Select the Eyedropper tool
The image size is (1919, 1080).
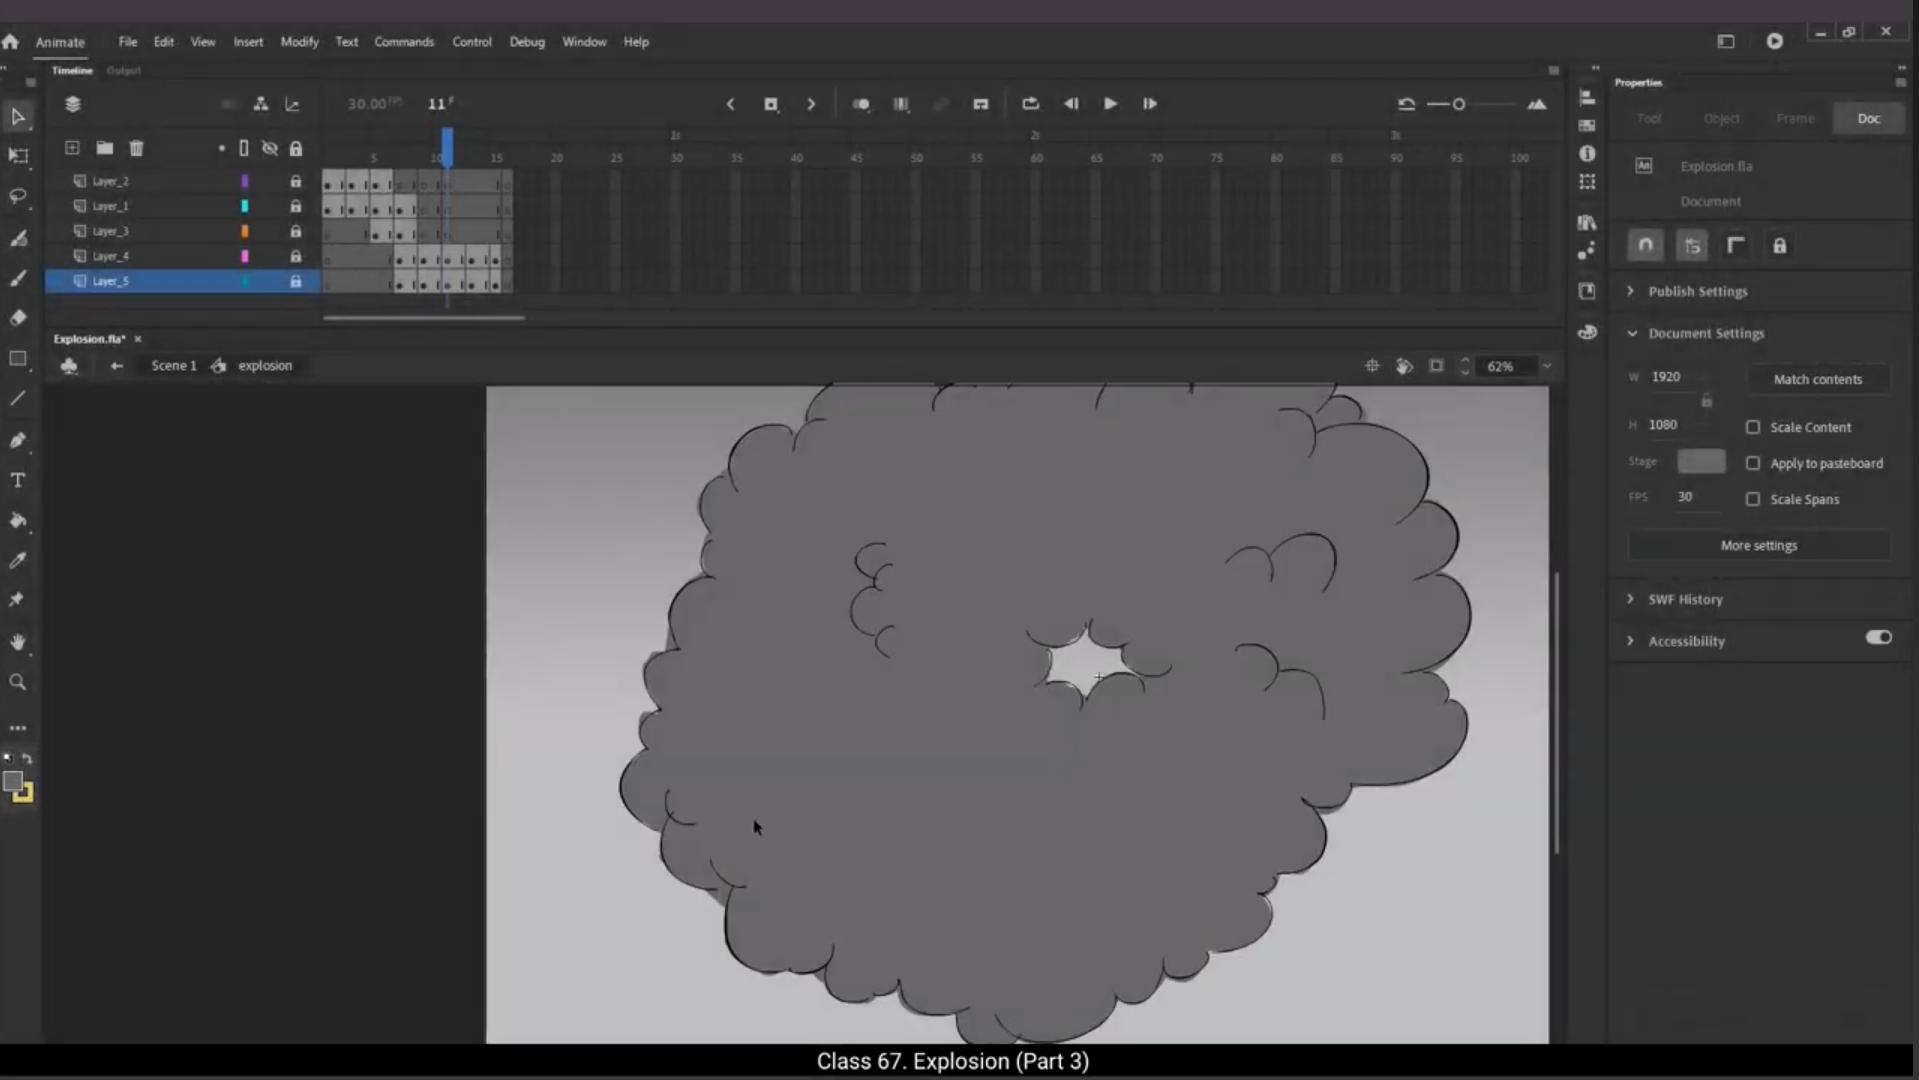[x=18, y=561]
